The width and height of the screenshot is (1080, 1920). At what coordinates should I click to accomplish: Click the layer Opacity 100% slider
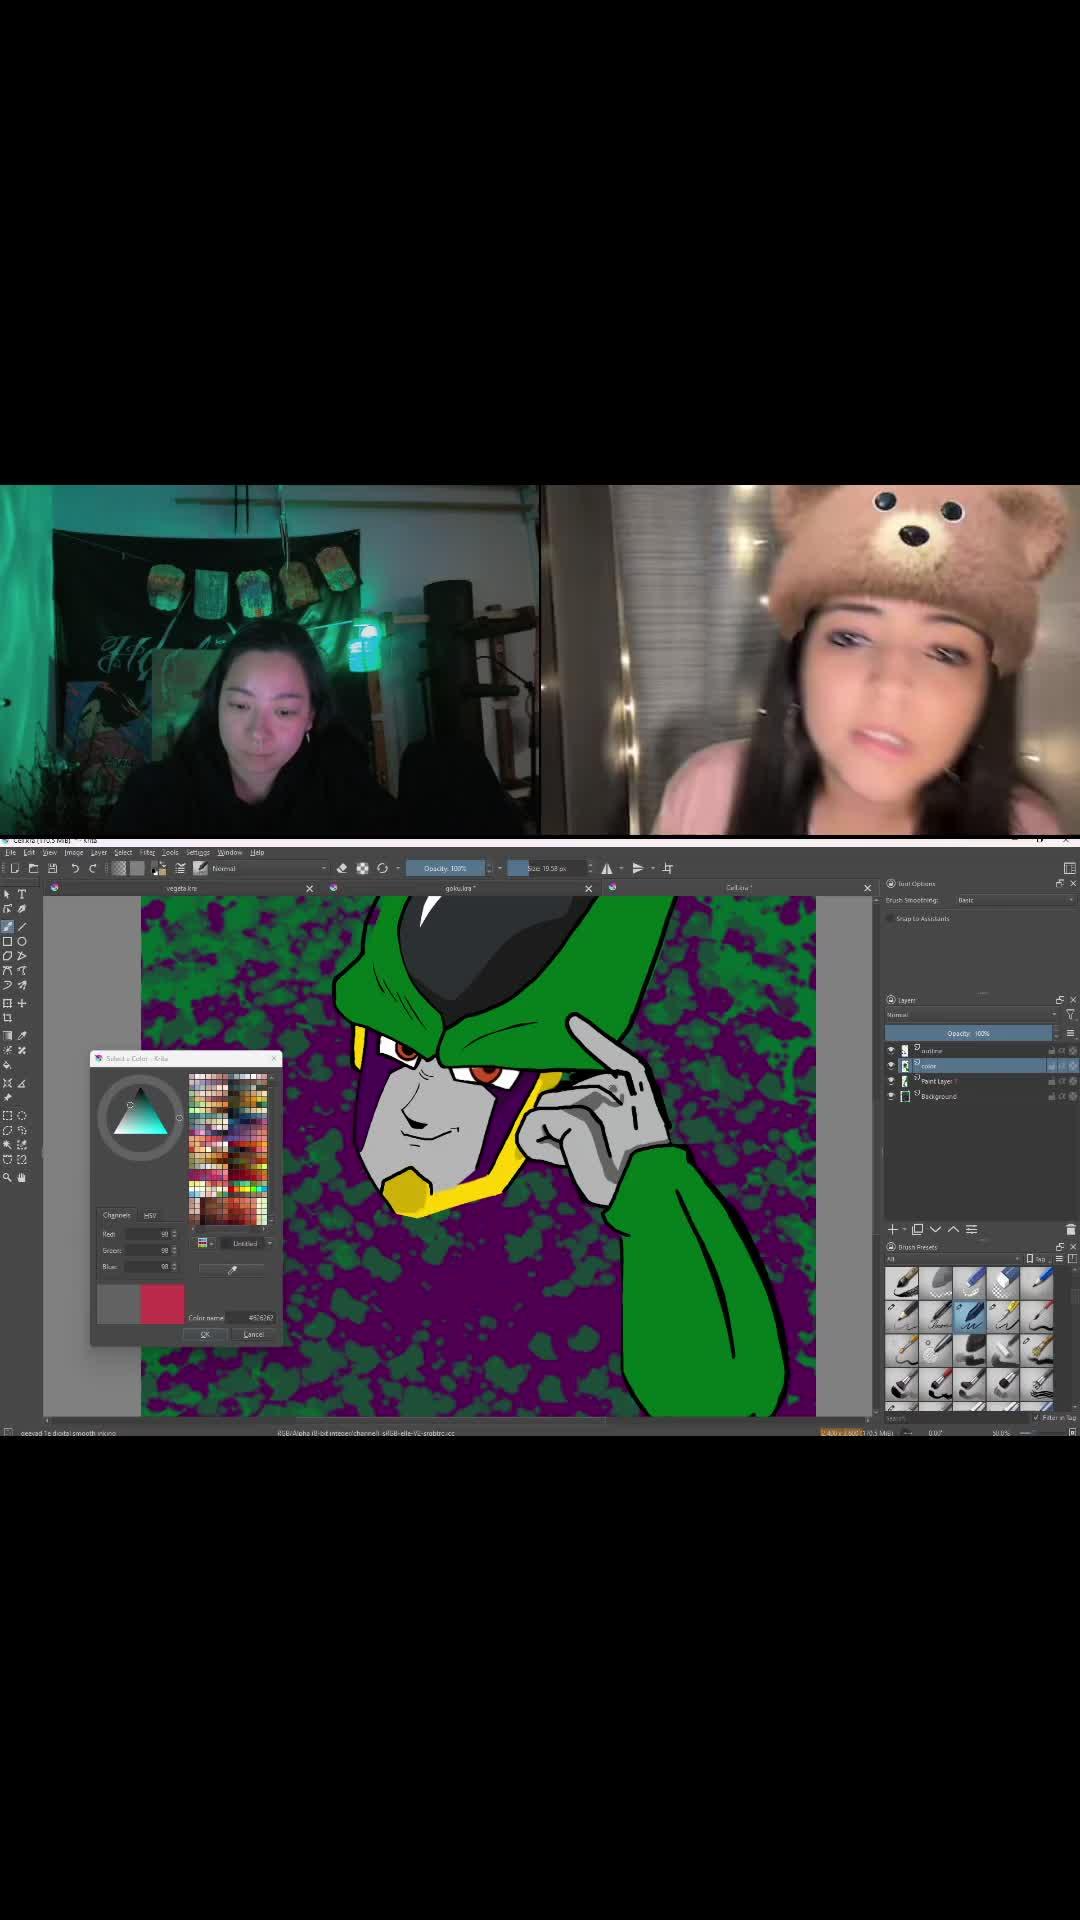tap(968, 1033)
